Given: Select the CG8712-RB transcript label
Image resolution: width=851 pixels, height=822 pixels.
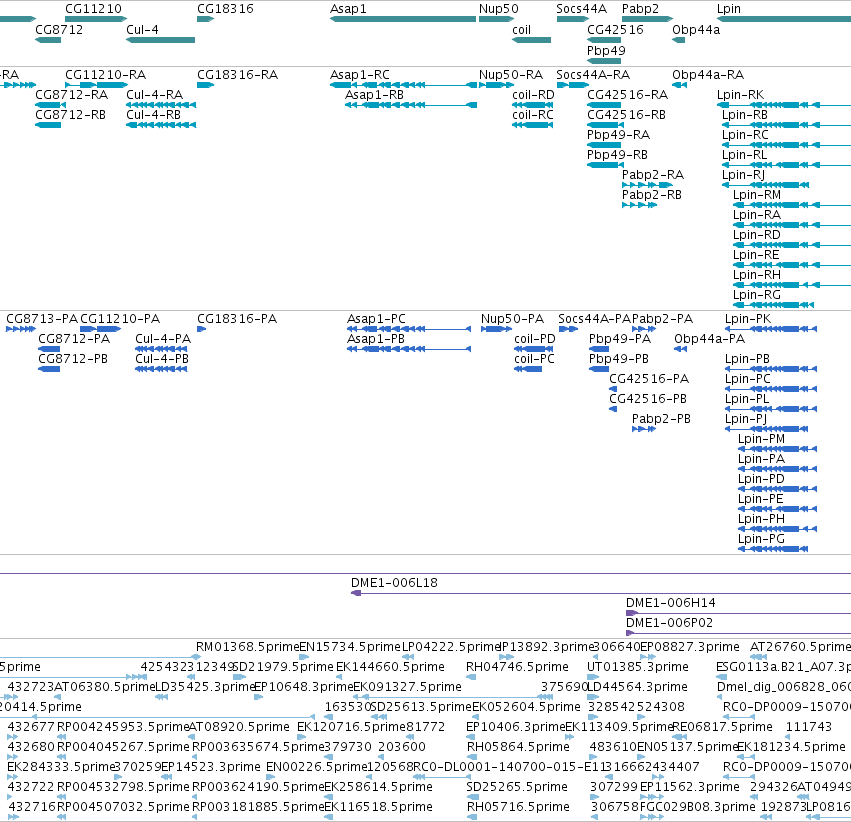Looking at the screenshot, I should pos(71,114).
